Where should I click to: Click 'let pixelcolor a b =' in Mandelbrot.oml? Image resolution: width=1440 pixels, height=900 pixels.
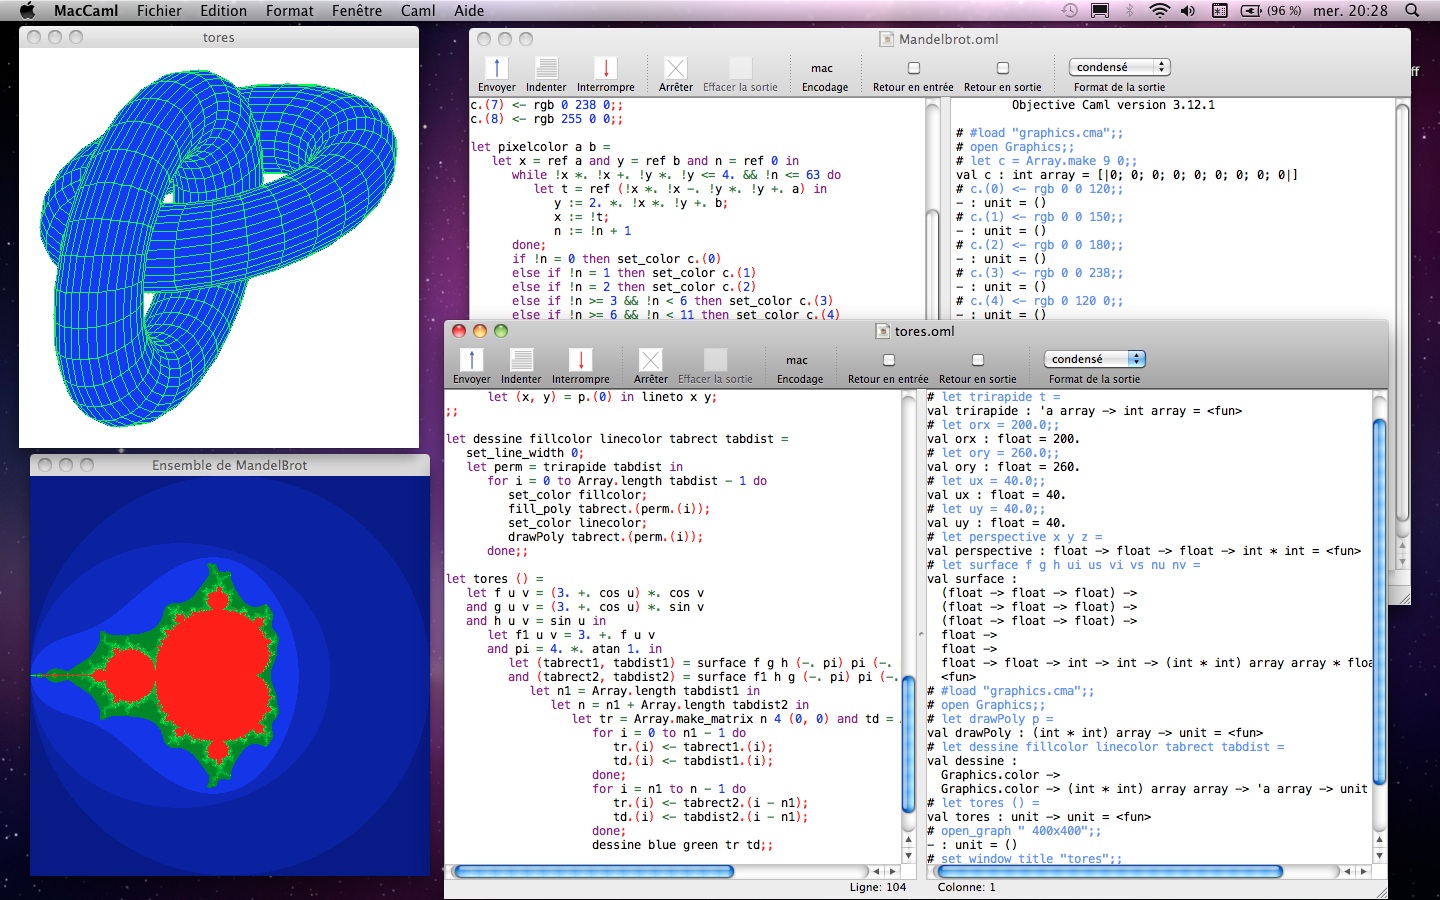tap(541, 147)
